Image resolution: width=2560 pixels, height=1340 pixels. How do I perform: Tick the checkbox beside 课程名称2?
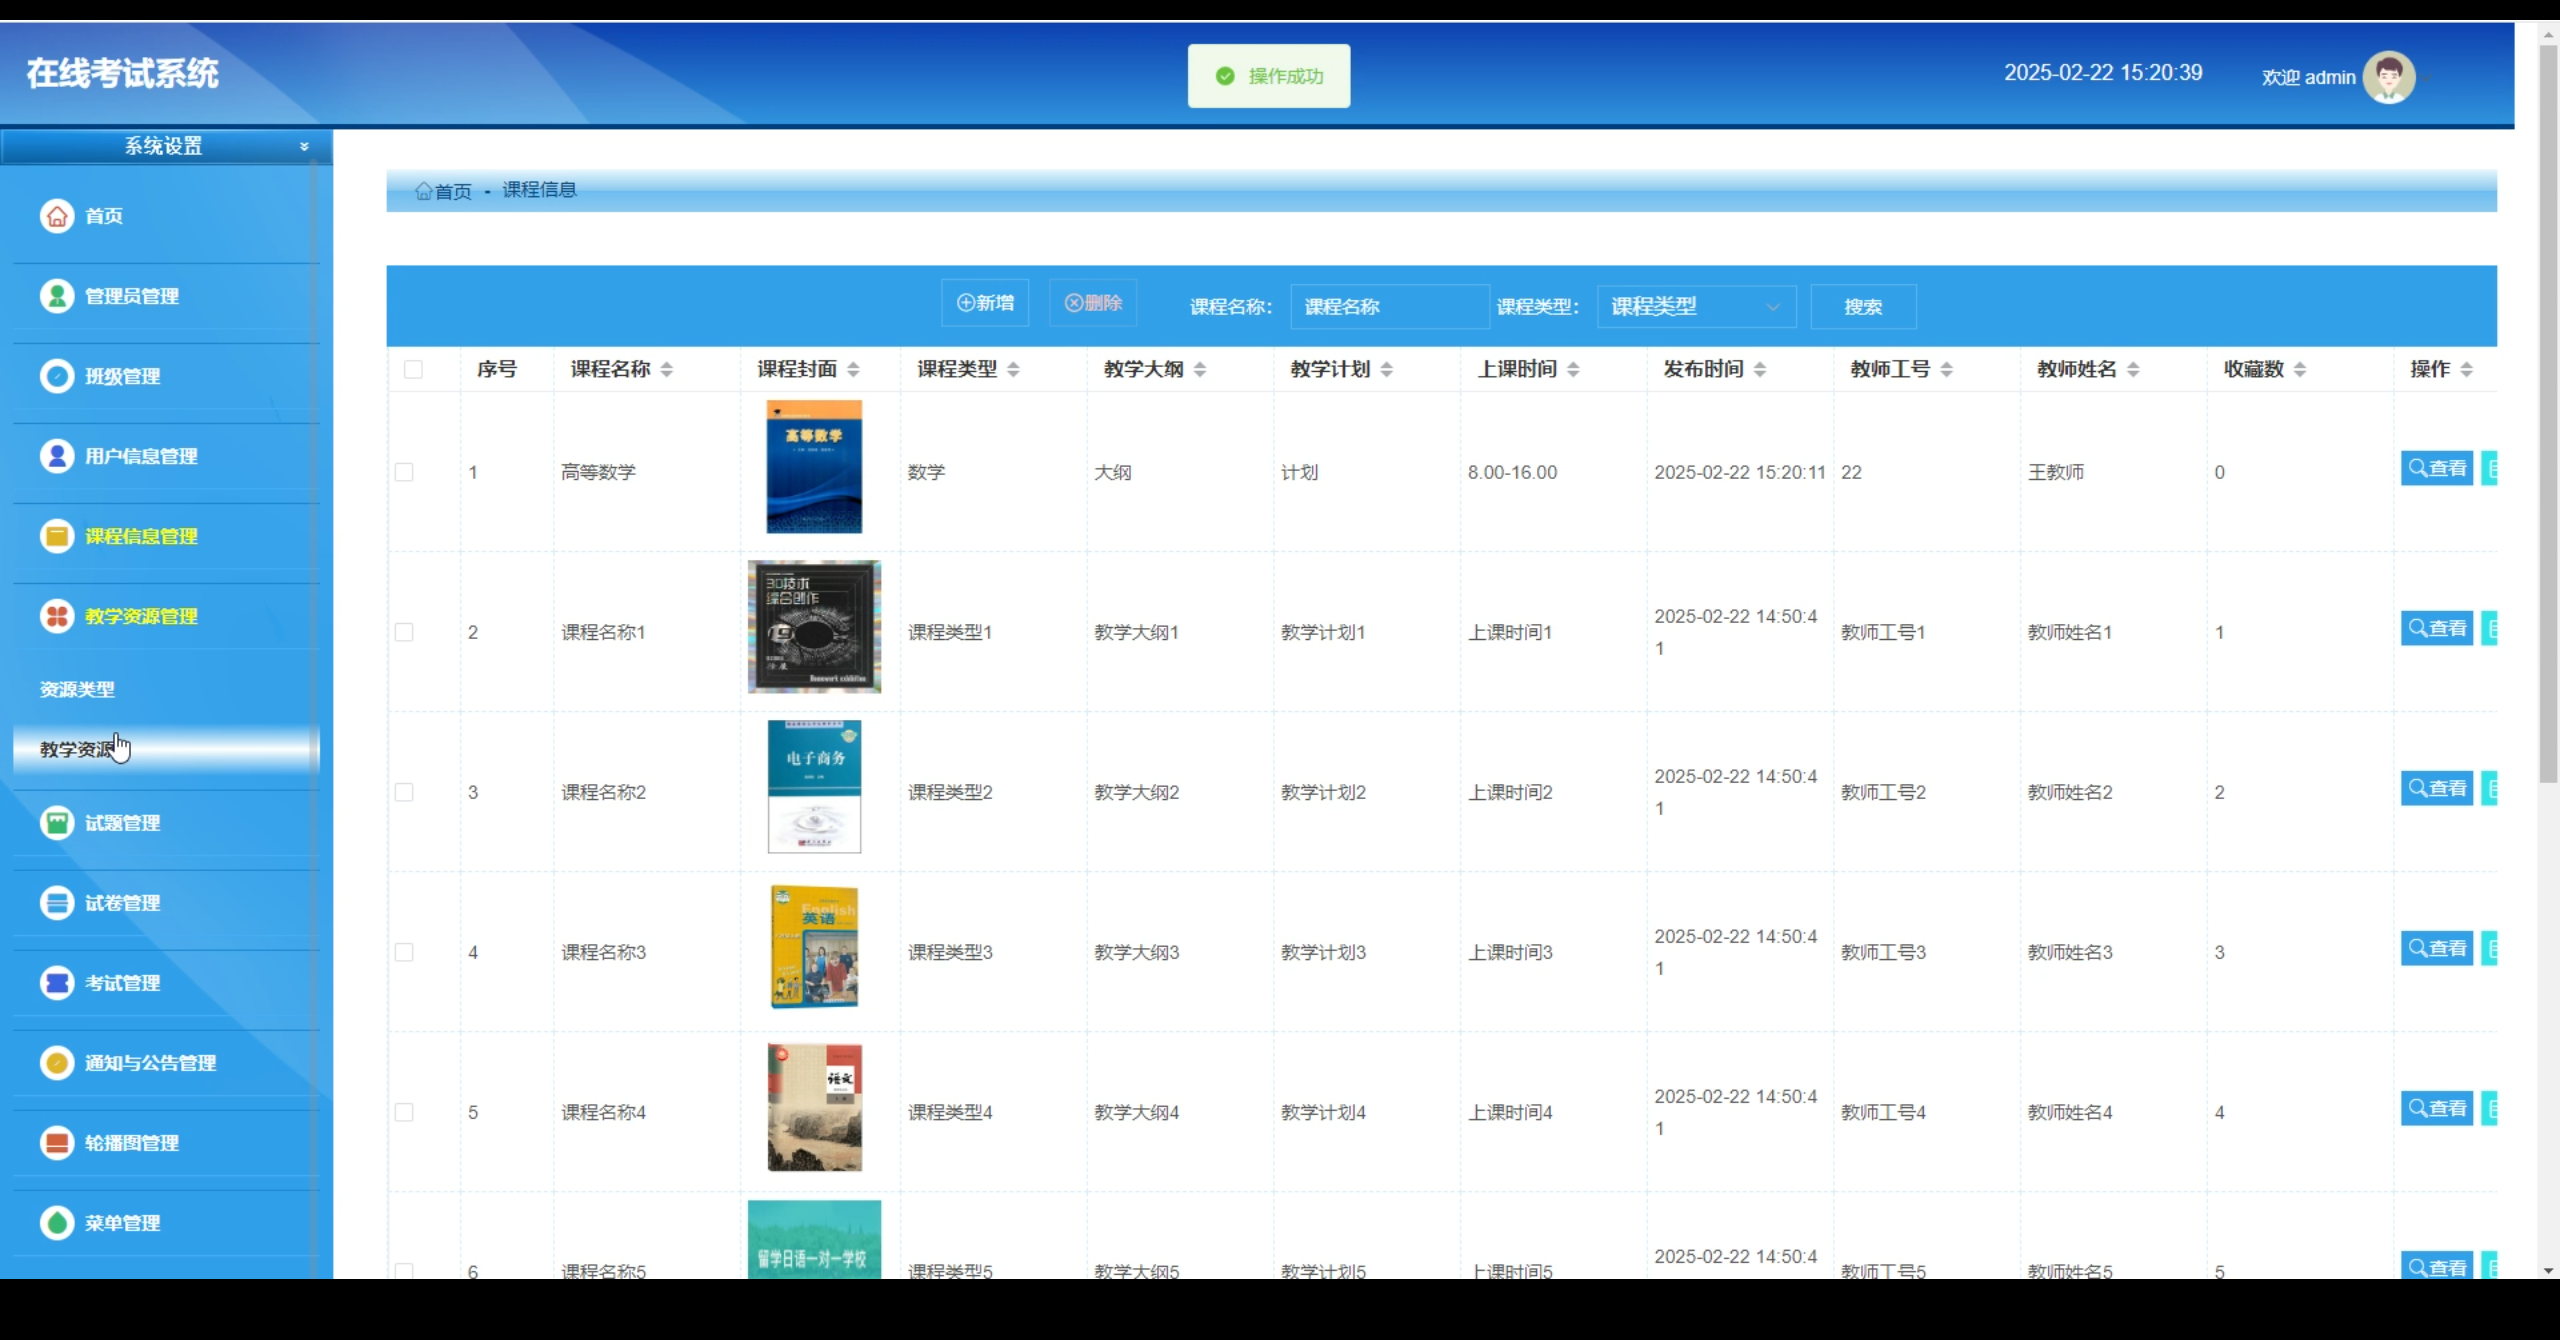[x=405, y=791]
